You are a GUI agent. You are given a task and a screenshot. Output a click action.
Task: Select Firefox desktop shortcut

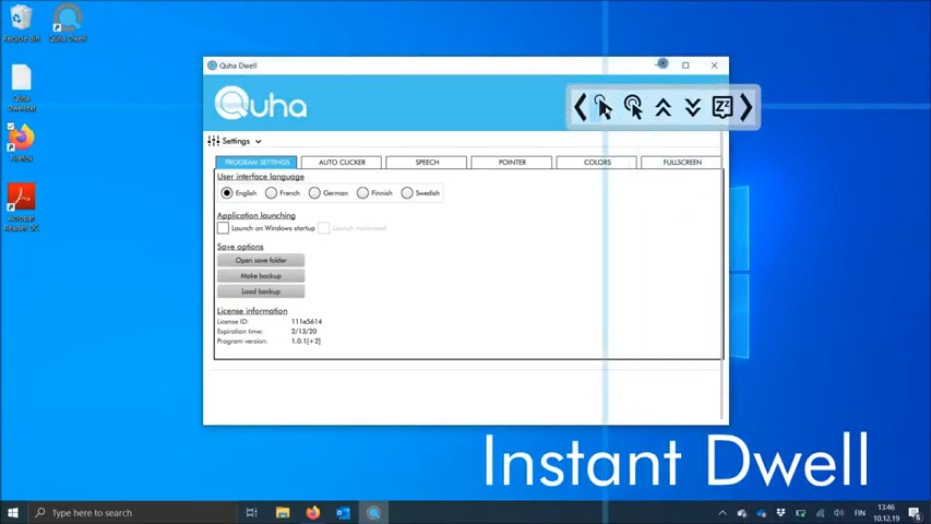click(21, 142)
